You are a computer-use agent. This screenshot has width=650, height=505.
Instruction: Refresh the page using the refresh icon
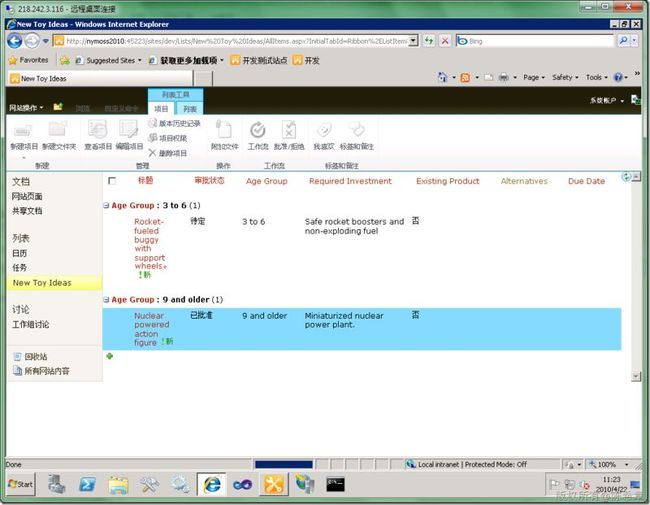(429, 41)
